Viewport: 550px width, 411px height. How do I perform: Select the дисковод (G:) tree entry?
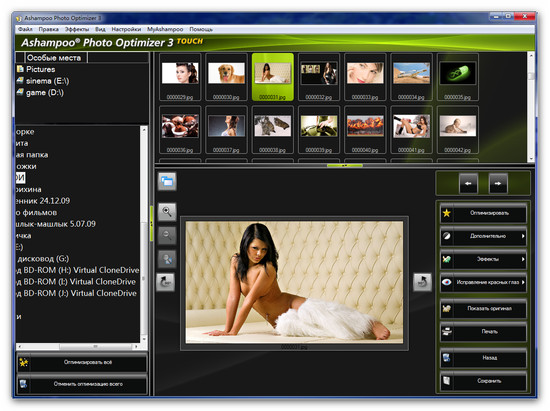43,259
